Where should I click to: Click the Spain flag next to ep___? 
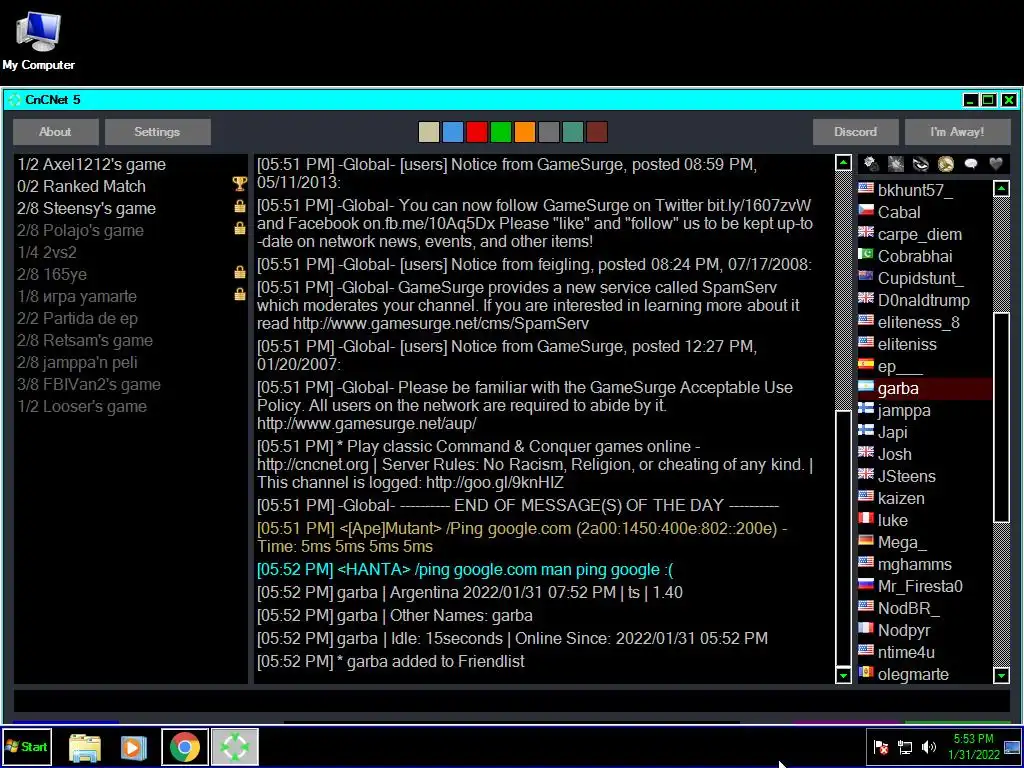(x=866, y=364)
